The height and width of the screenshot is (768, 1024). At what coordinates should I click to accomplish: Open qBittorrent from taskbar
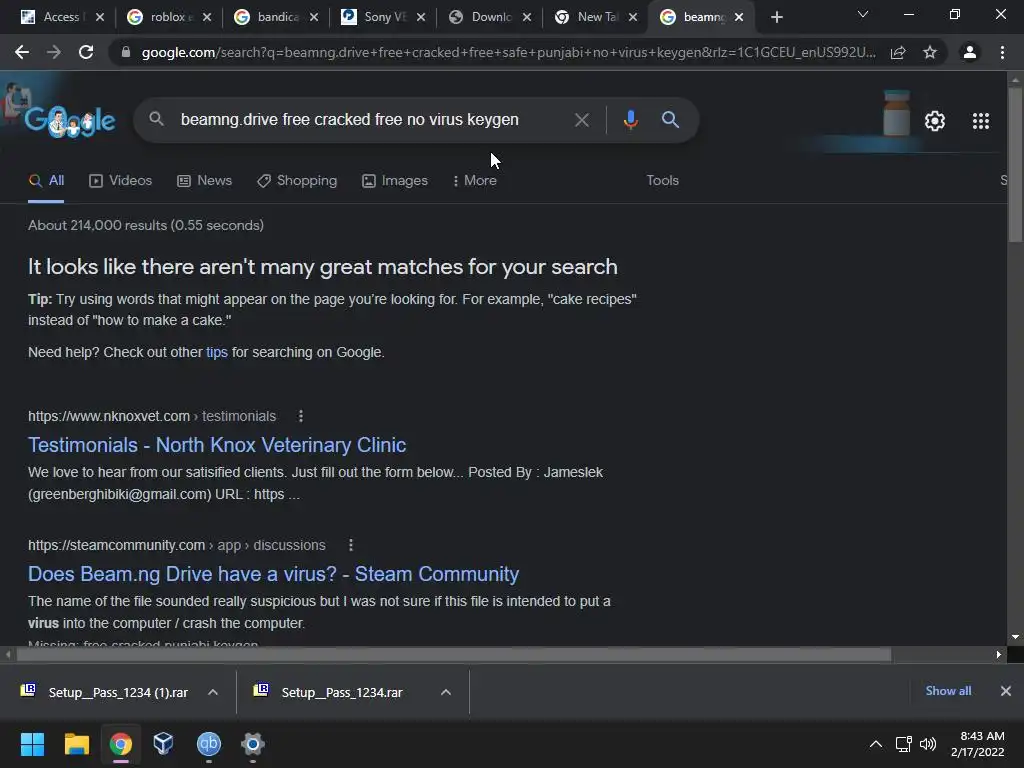tap(208, 744)
